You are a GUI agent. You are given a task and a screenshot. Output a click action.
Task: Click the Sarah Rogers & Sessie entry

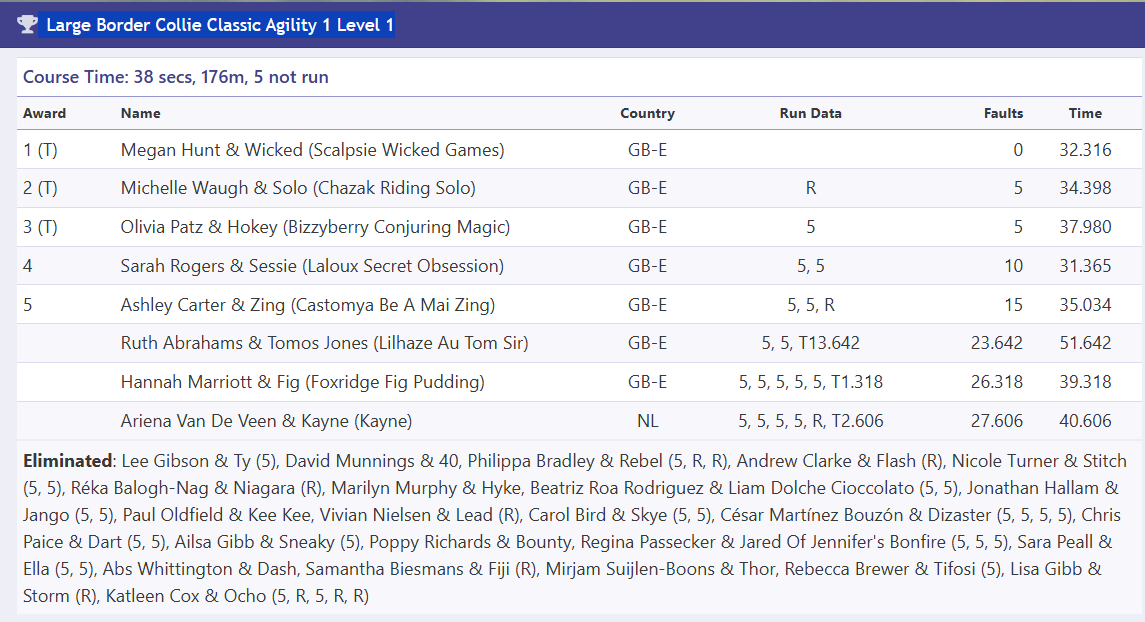click(x=312, y=266)
